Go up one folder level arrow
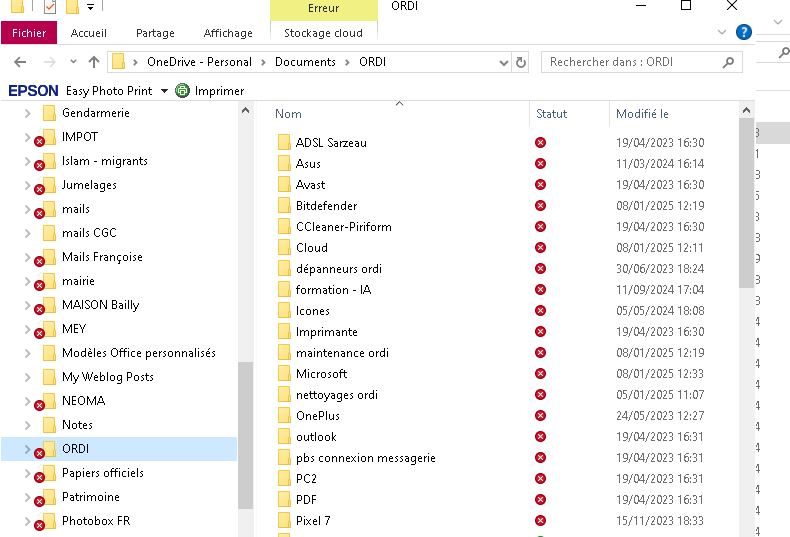The height and width of the screenshot is (537, 790). 94,62
